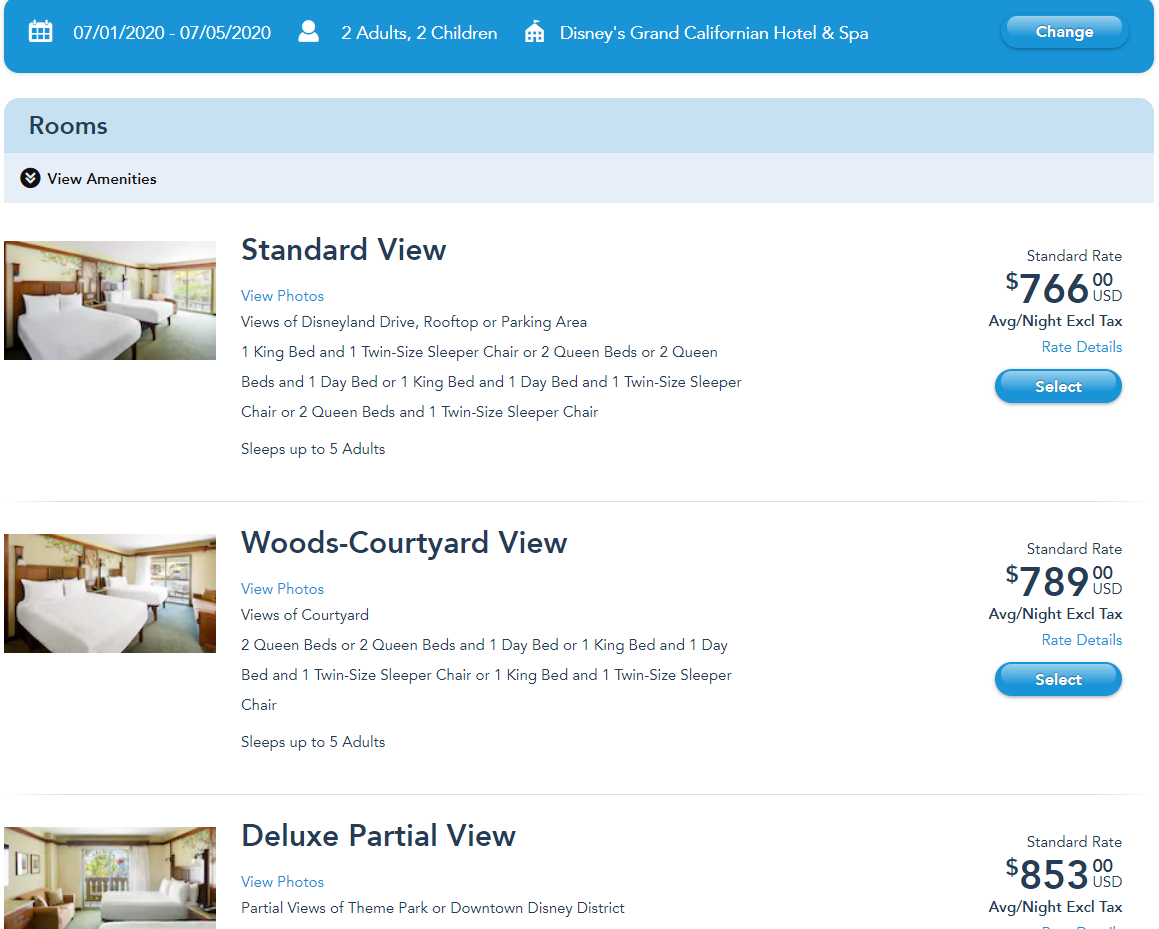
Task: Click the Deluxe Partial View heading
Action: [x=378, y=836]
